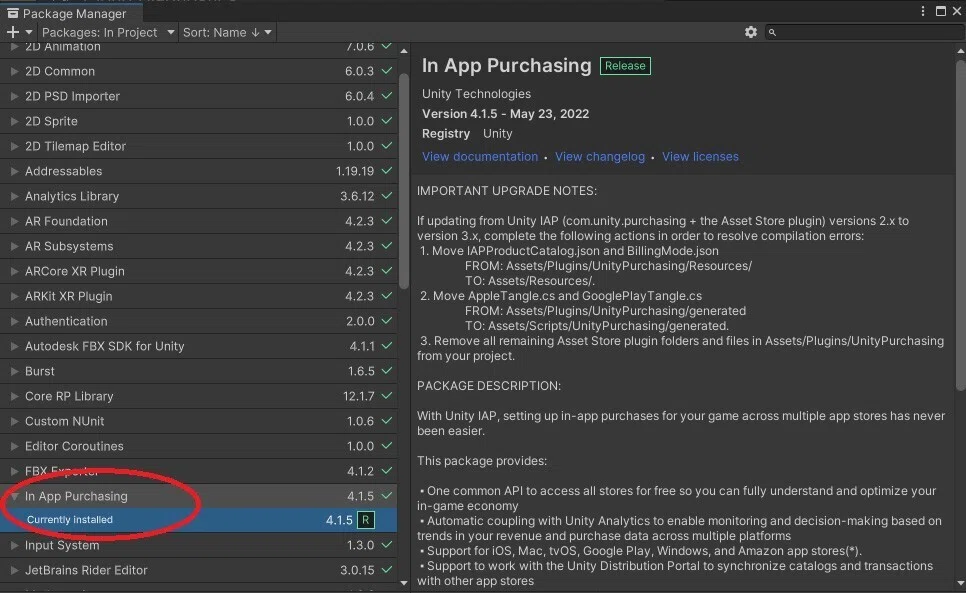Select the ARCore XR Plugin package

(x=198, y=271)
